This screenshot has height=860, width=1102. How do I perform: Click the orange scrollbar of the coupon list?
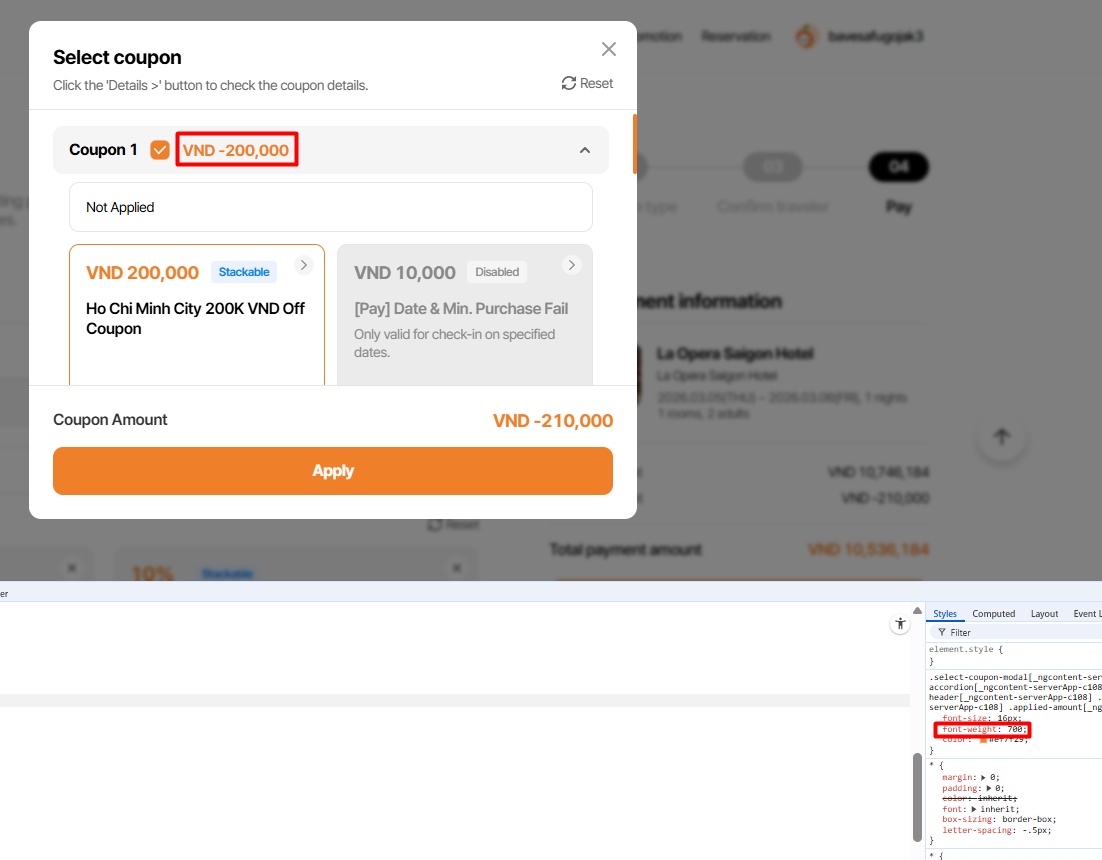[x=635, y=144]
